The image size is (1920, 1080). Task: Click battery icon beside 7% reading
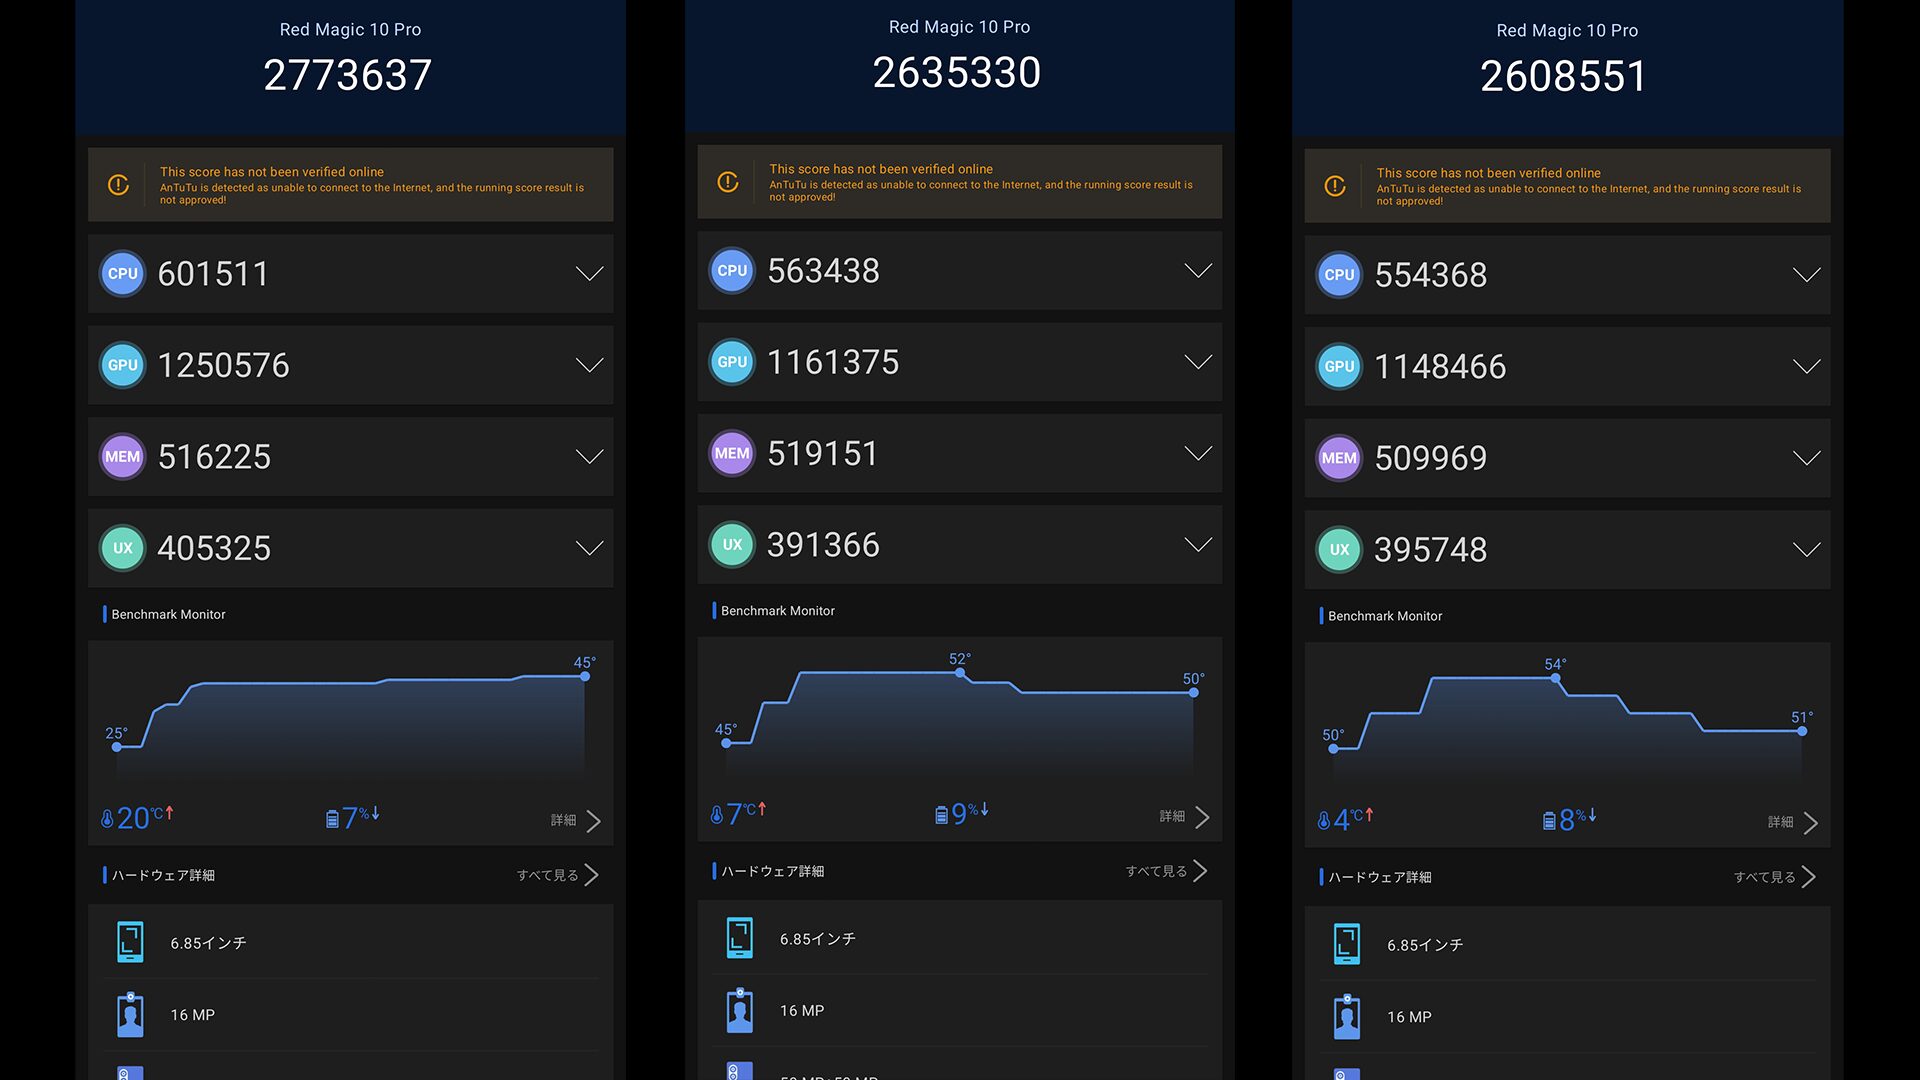[x=332, y=820]
